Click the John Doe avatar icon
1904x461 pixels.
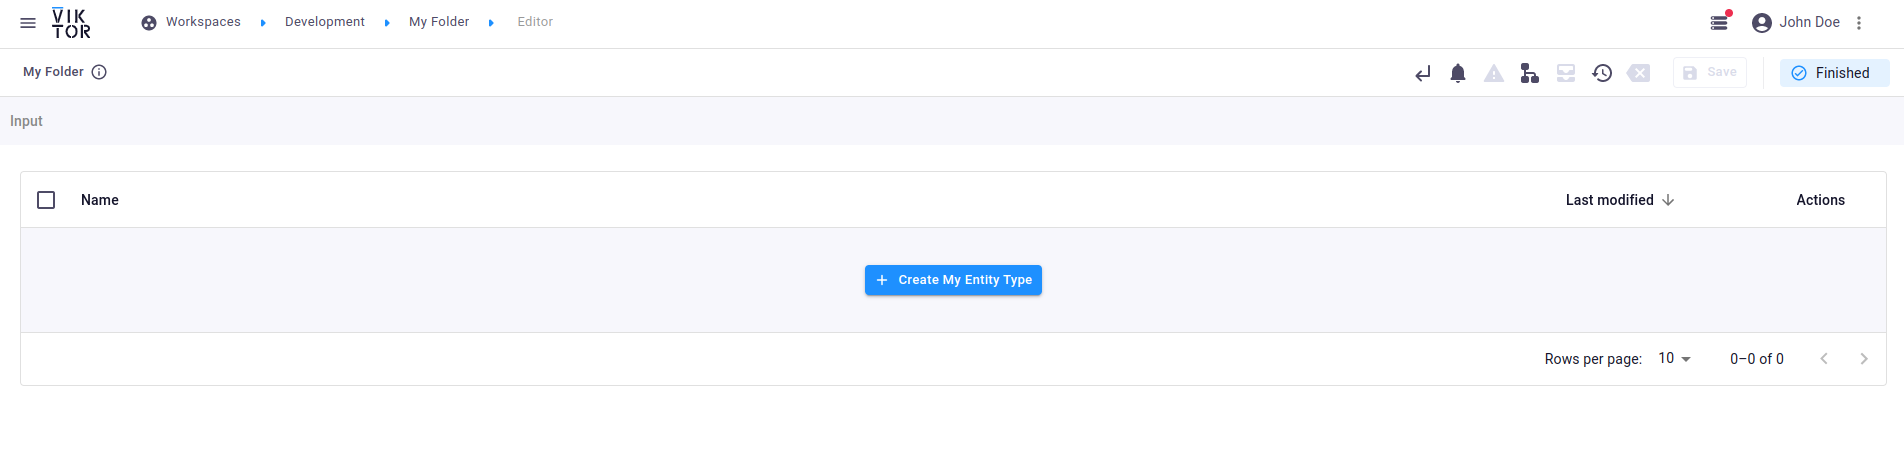click(1762, 23)
